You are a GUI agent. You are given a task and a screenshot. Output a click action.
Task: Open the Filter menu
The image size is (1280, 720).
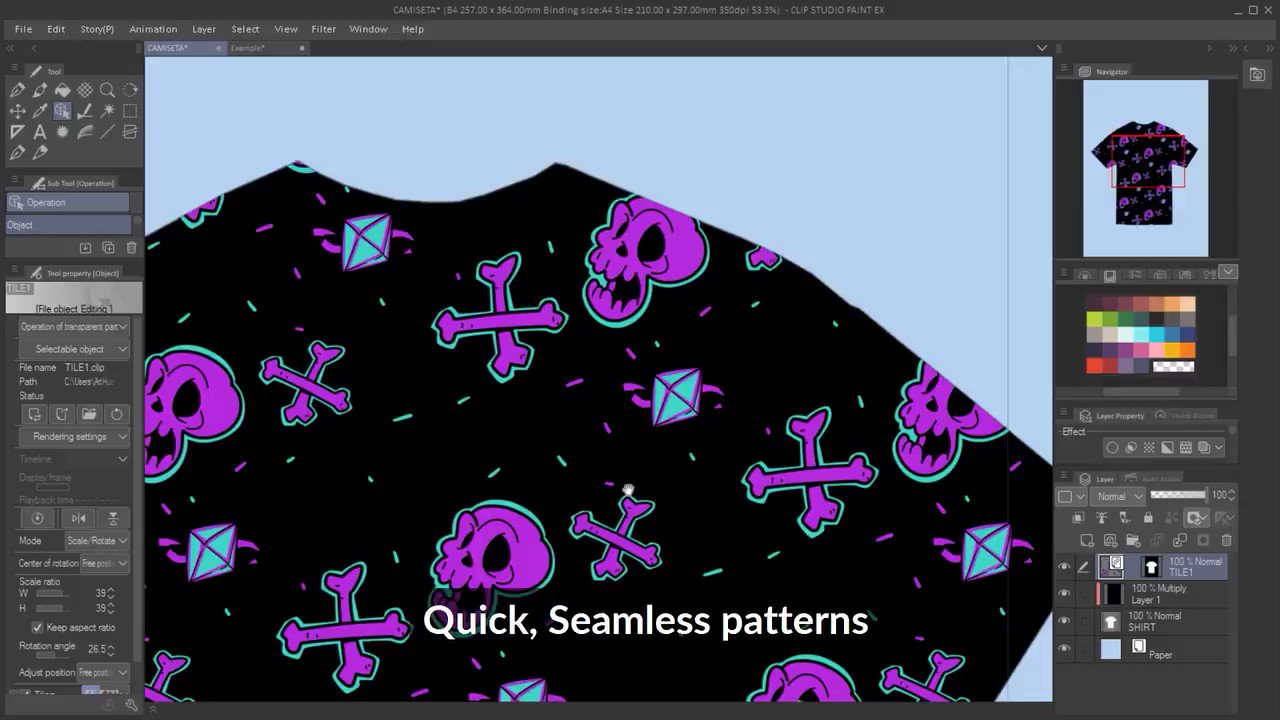323,29
